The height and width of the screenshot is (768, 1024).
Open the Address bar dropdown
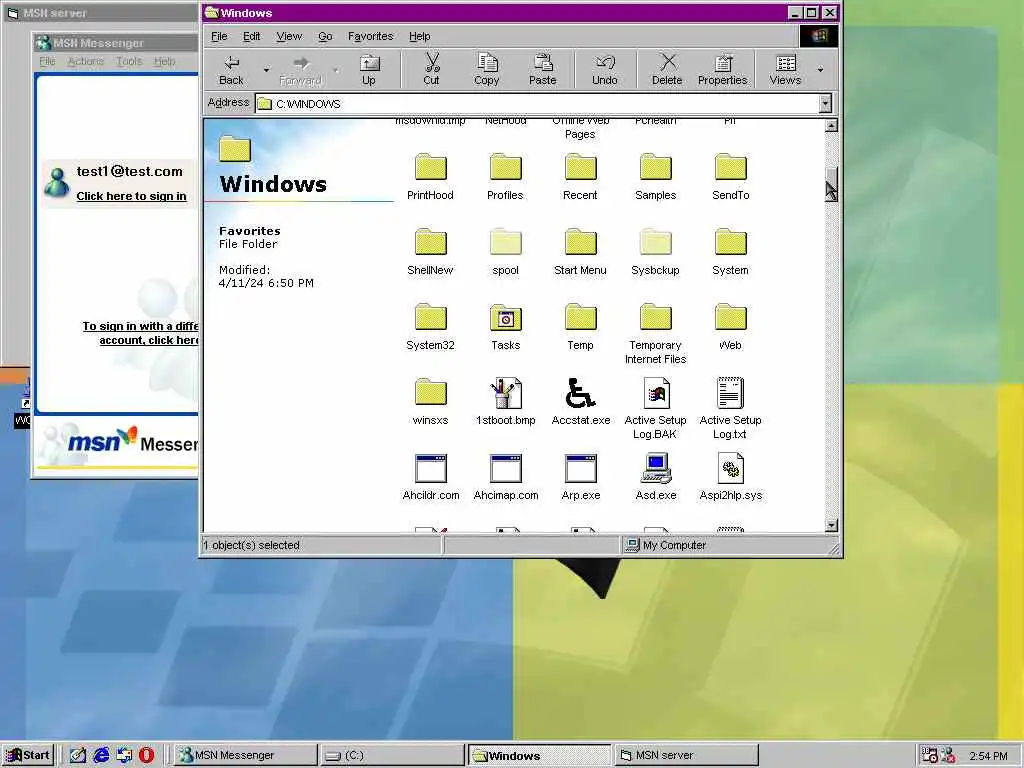pos(825,103)
